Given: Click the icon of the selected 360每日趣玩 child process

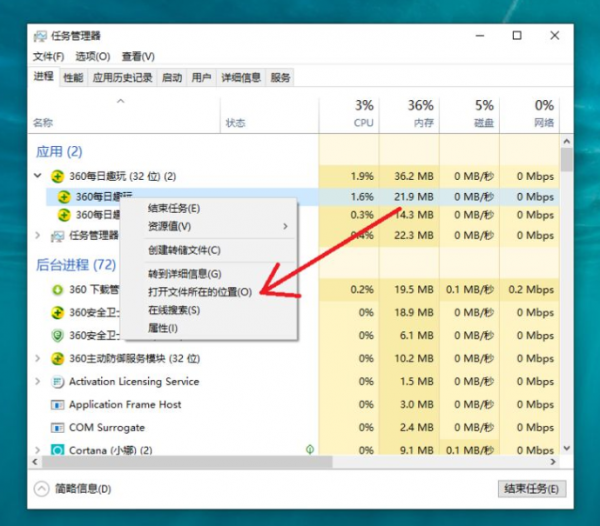Looking at the screenshot, I should (64, 197).
